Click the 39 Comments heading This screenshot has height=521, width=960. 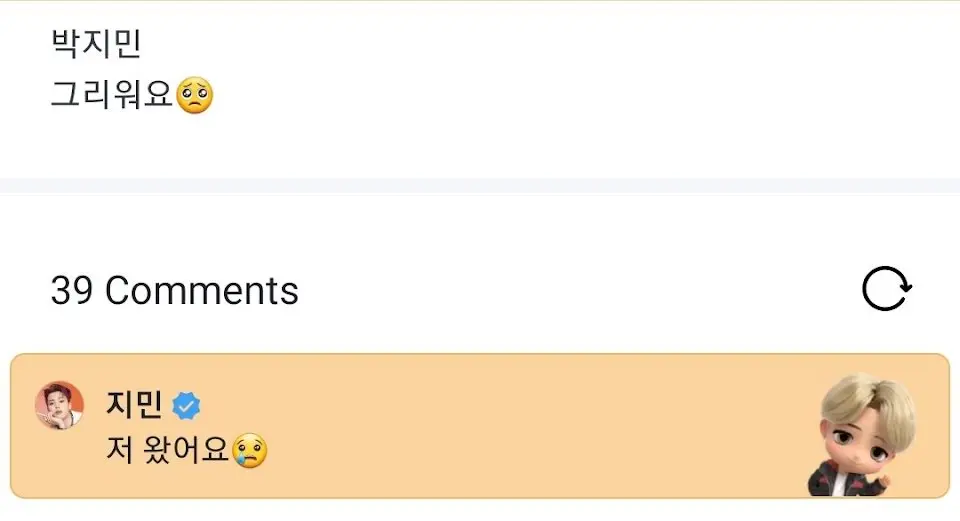[x=174, y=290]
